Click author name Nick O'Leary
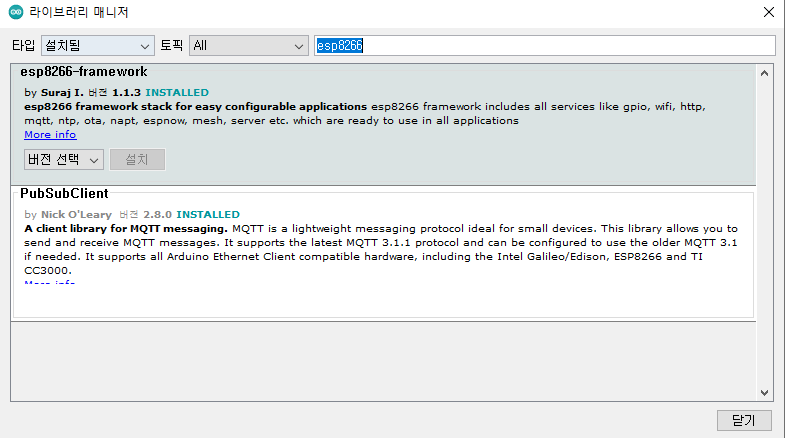This screenshot has width=785, height=438. point(76,214)
